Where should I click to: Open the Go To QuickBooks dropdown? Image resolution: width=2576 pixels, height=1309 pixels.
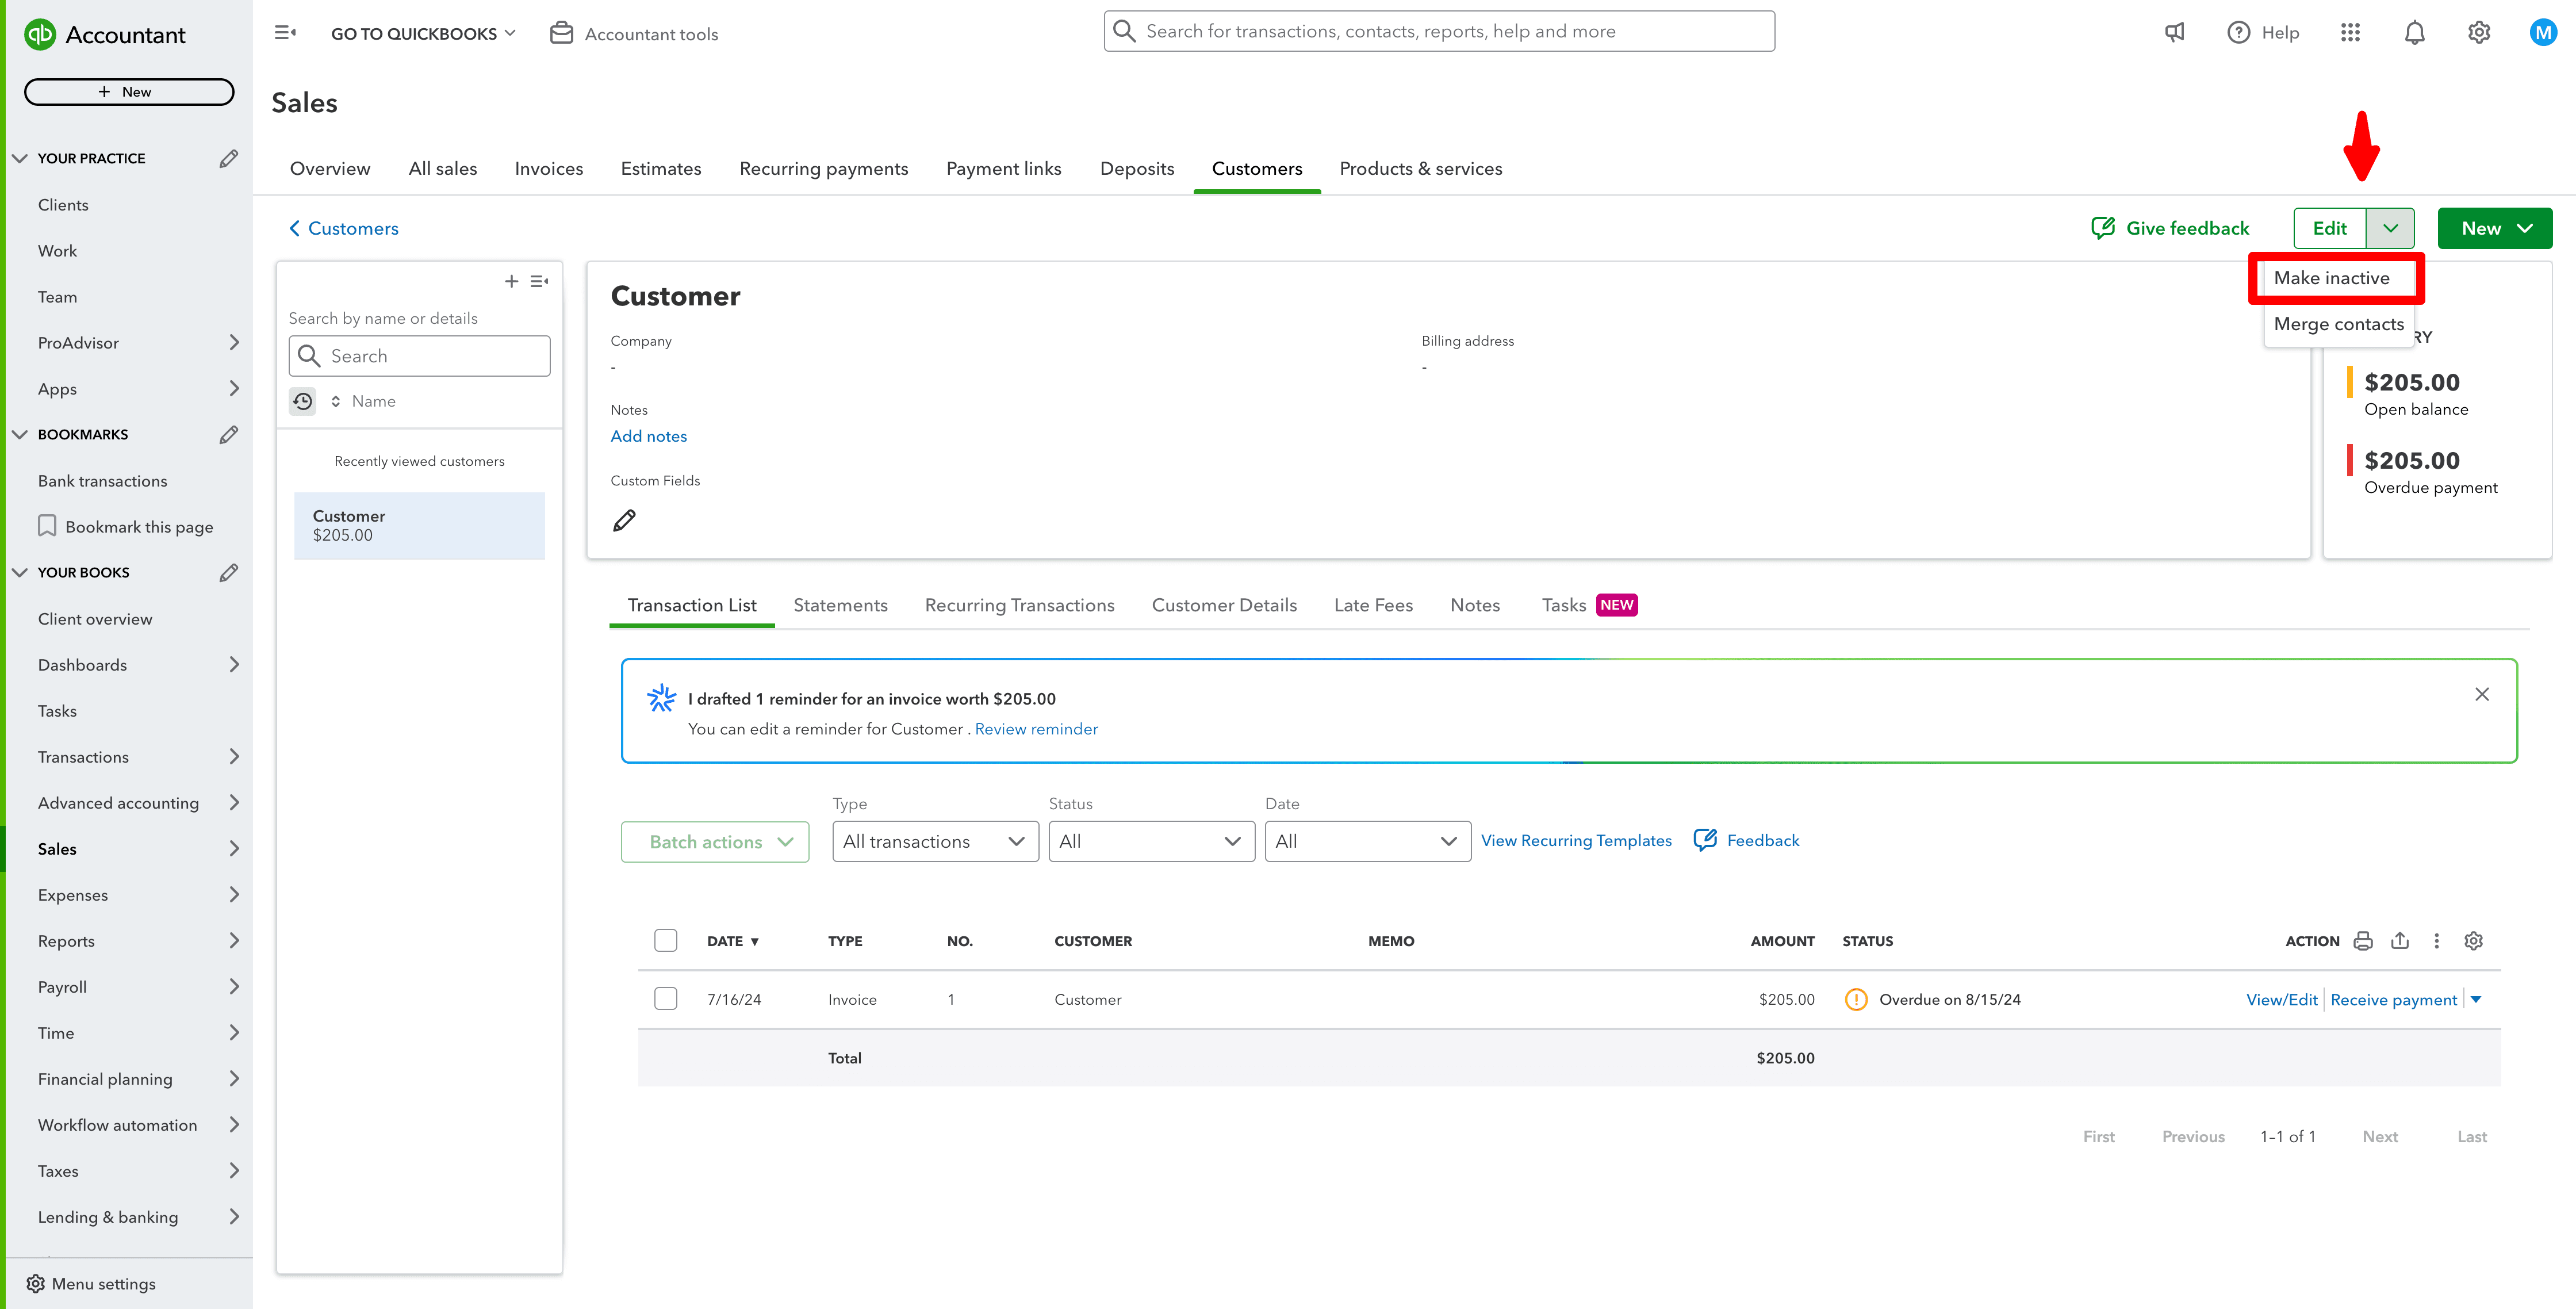(x=423, y=33)
